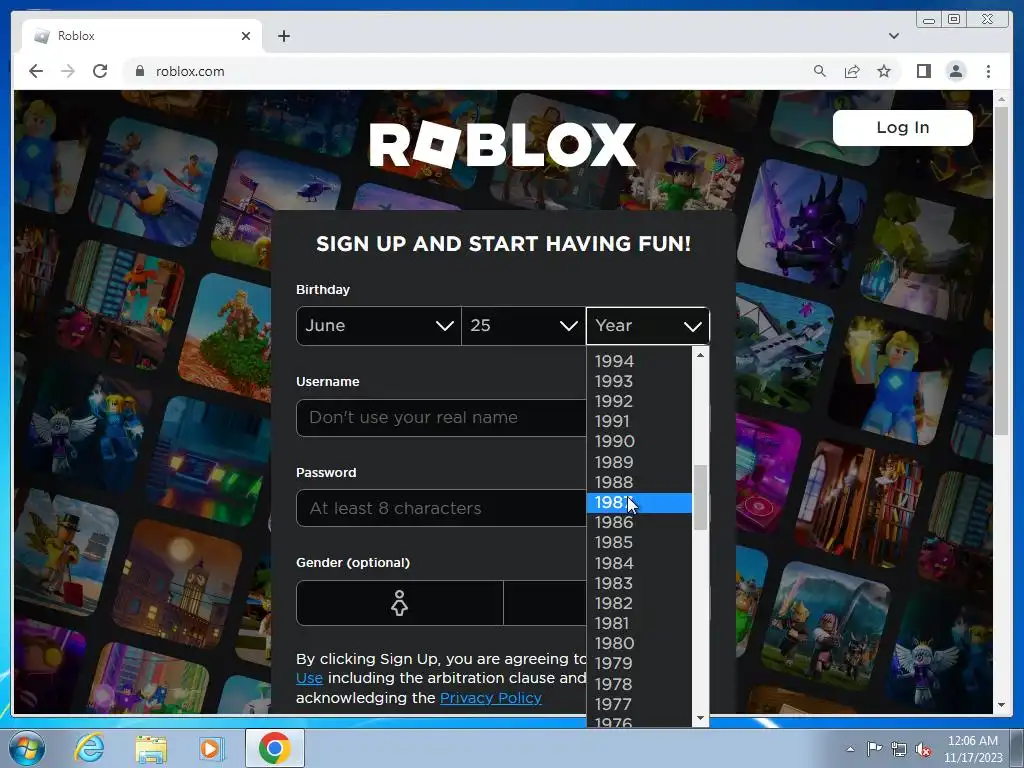Open the taskbar clock showing 12:06 AM
The width and height of the screenshot is (1024, 768).
[972, 749]
